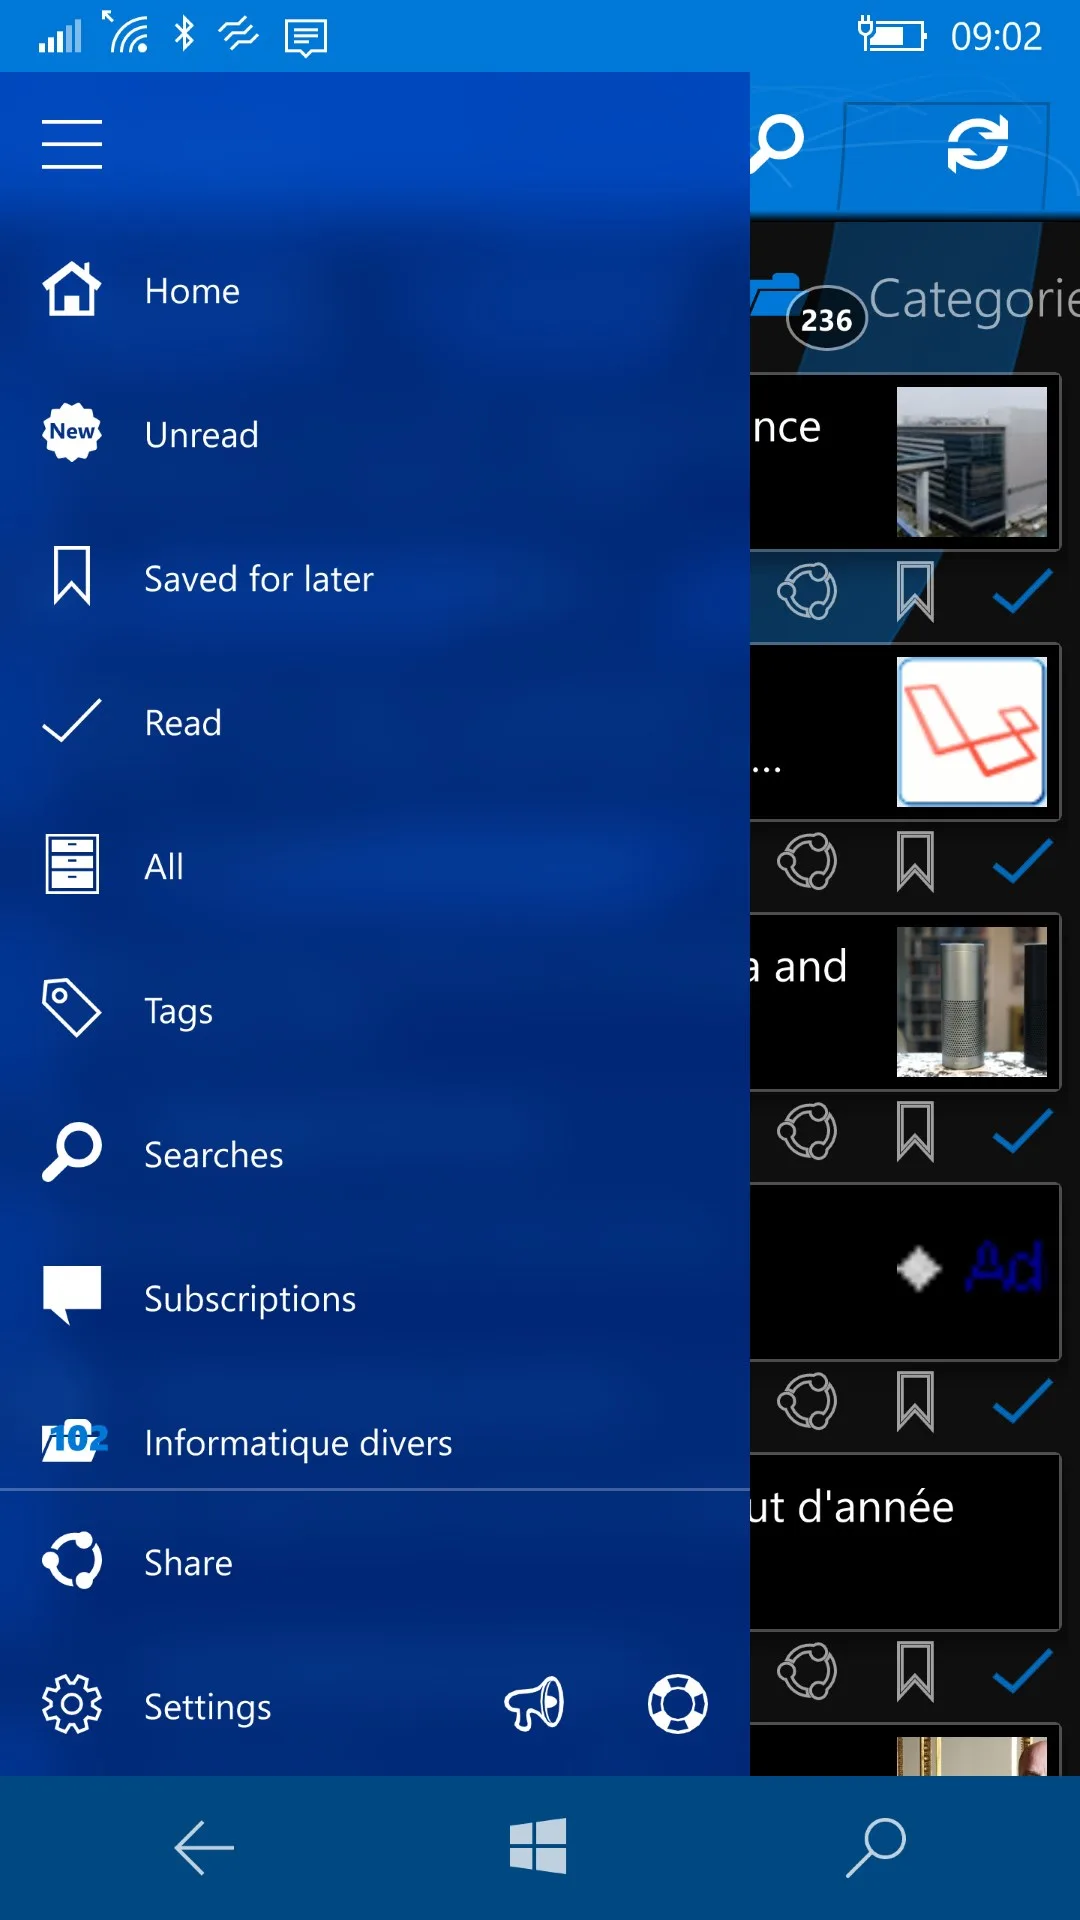Mark the d'année article as read
Viewport: 1080px width, 1920px height.
click(1022, 1671)
